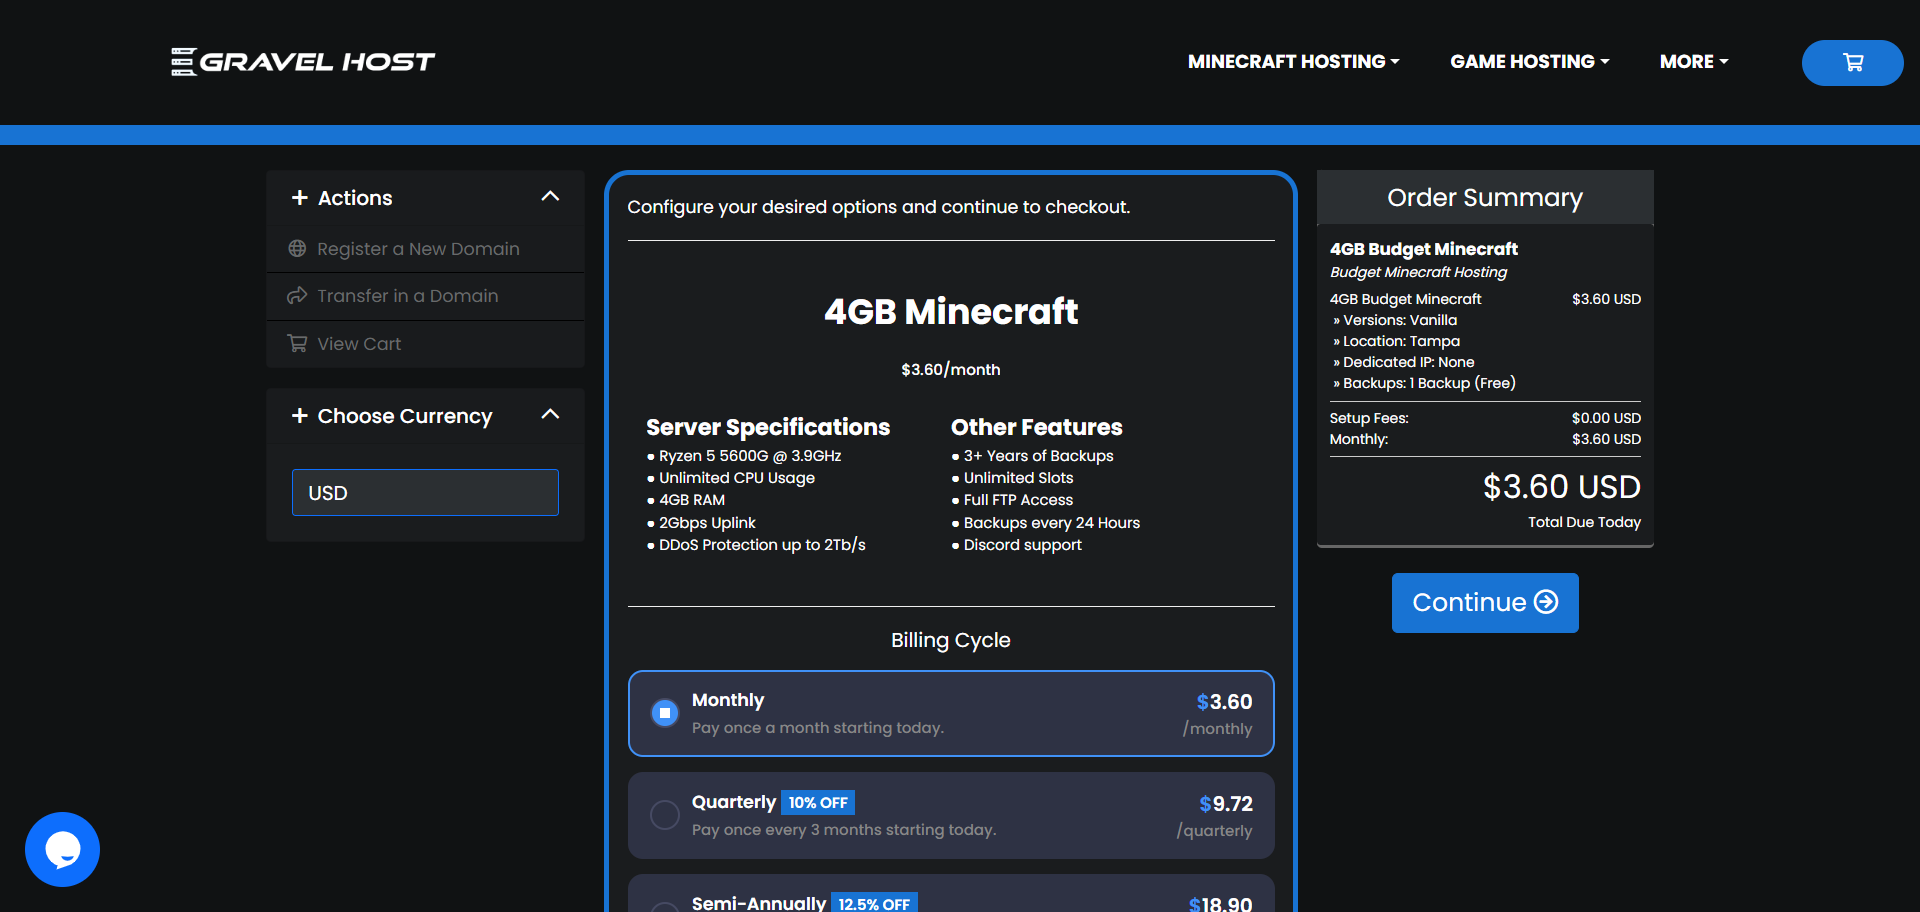Click the arrow icon inside the Continue button
1920x912 pixels.
tap(1545, 602)
